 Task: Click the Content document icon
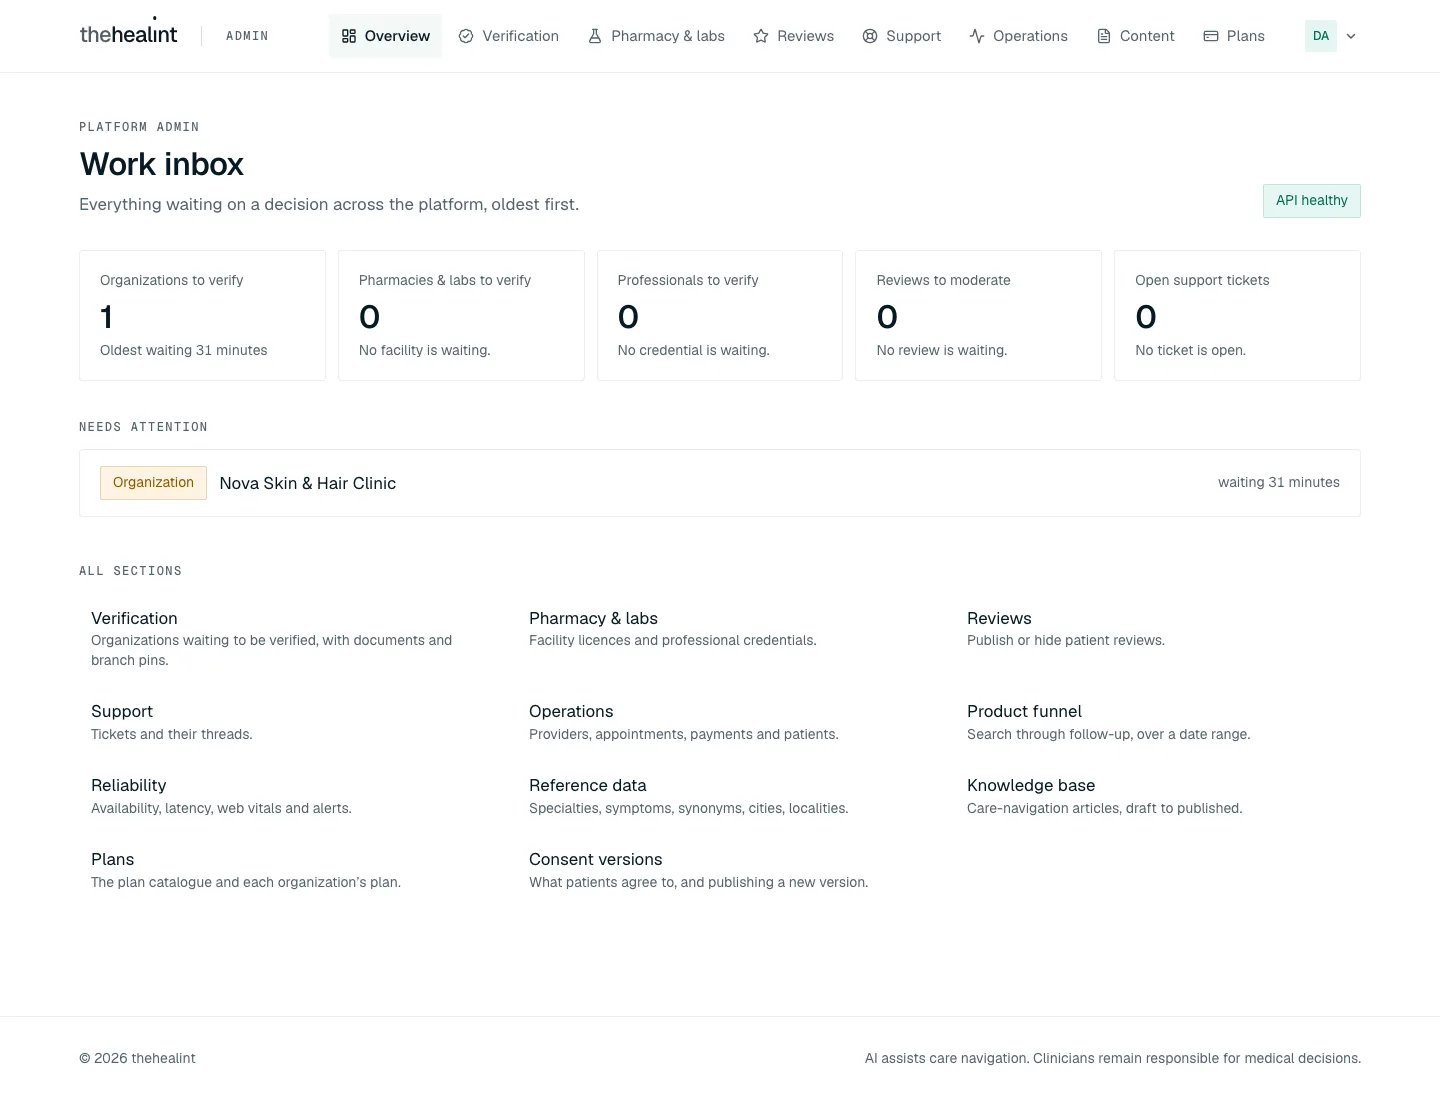pyautogui.click(x=1104, y=36)
